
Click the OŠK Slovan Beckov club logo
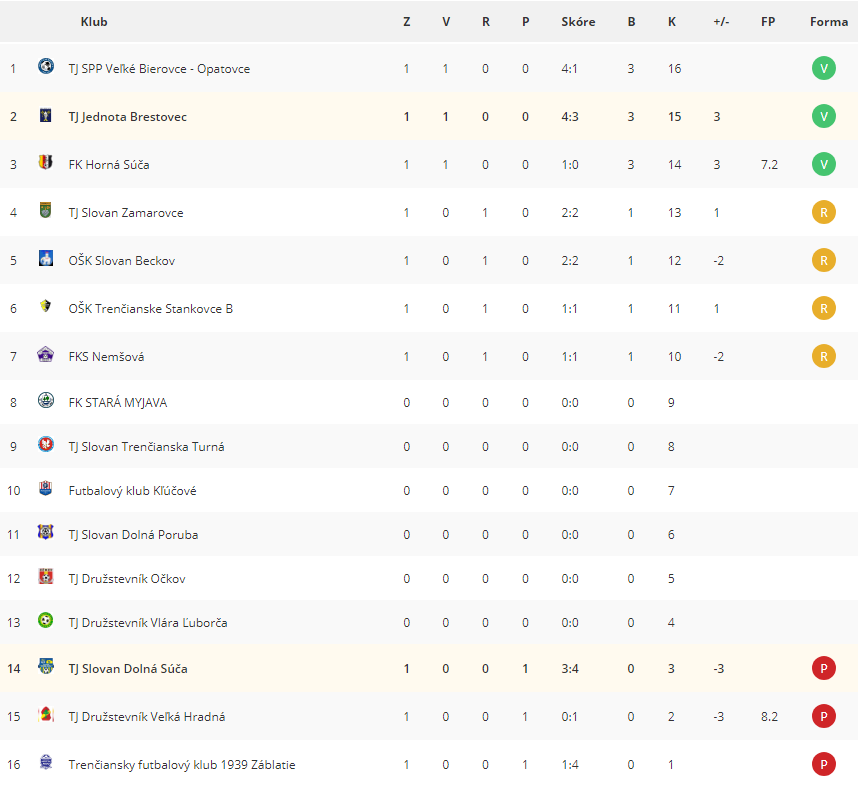[46, 258]
